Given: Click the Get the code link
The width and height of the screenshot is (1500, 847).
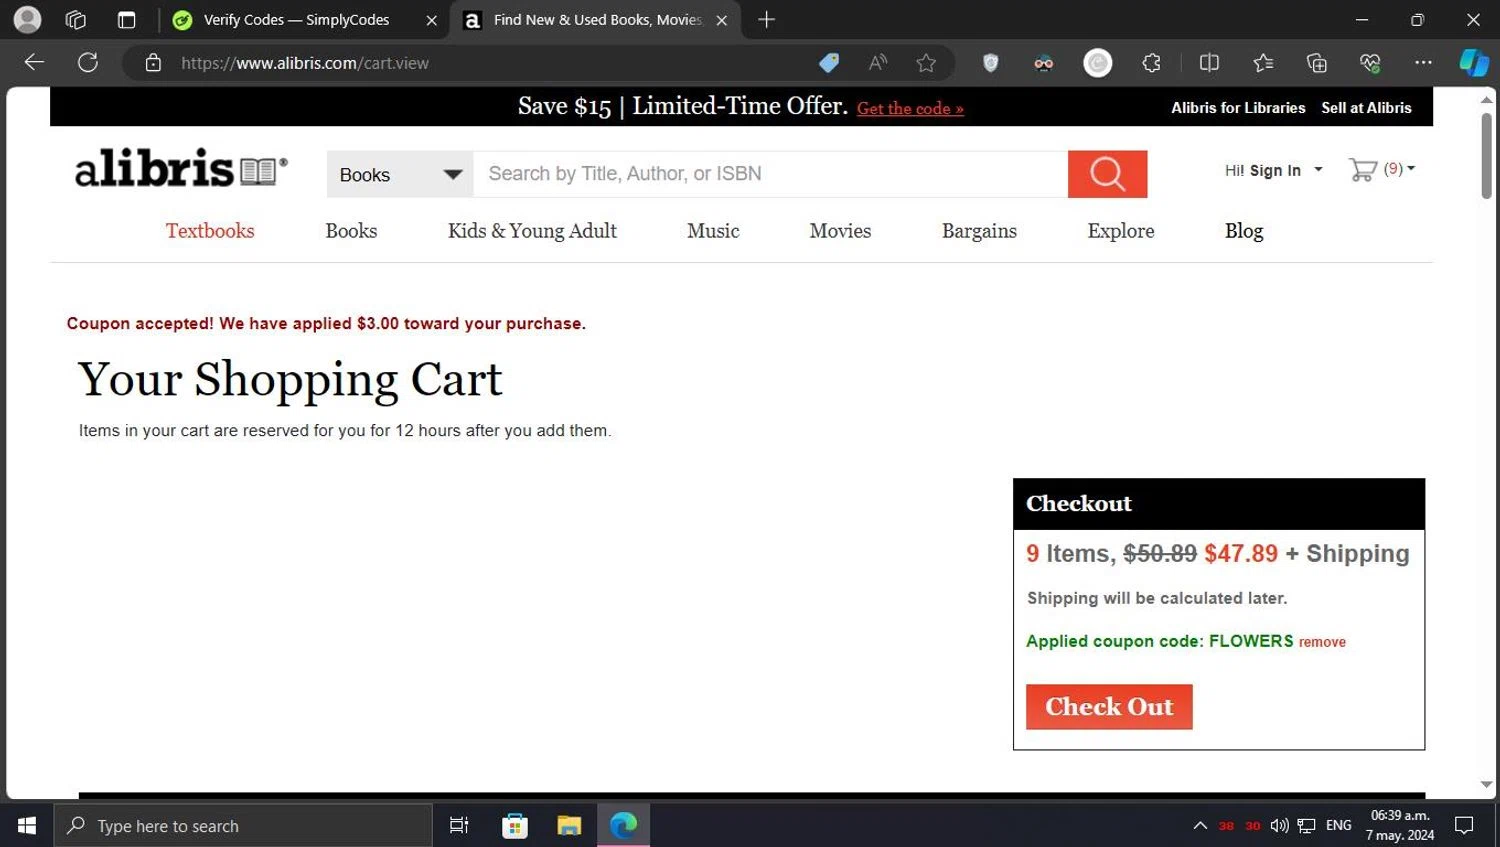Looking at the screenshot, I should click(x=910, y=108).
